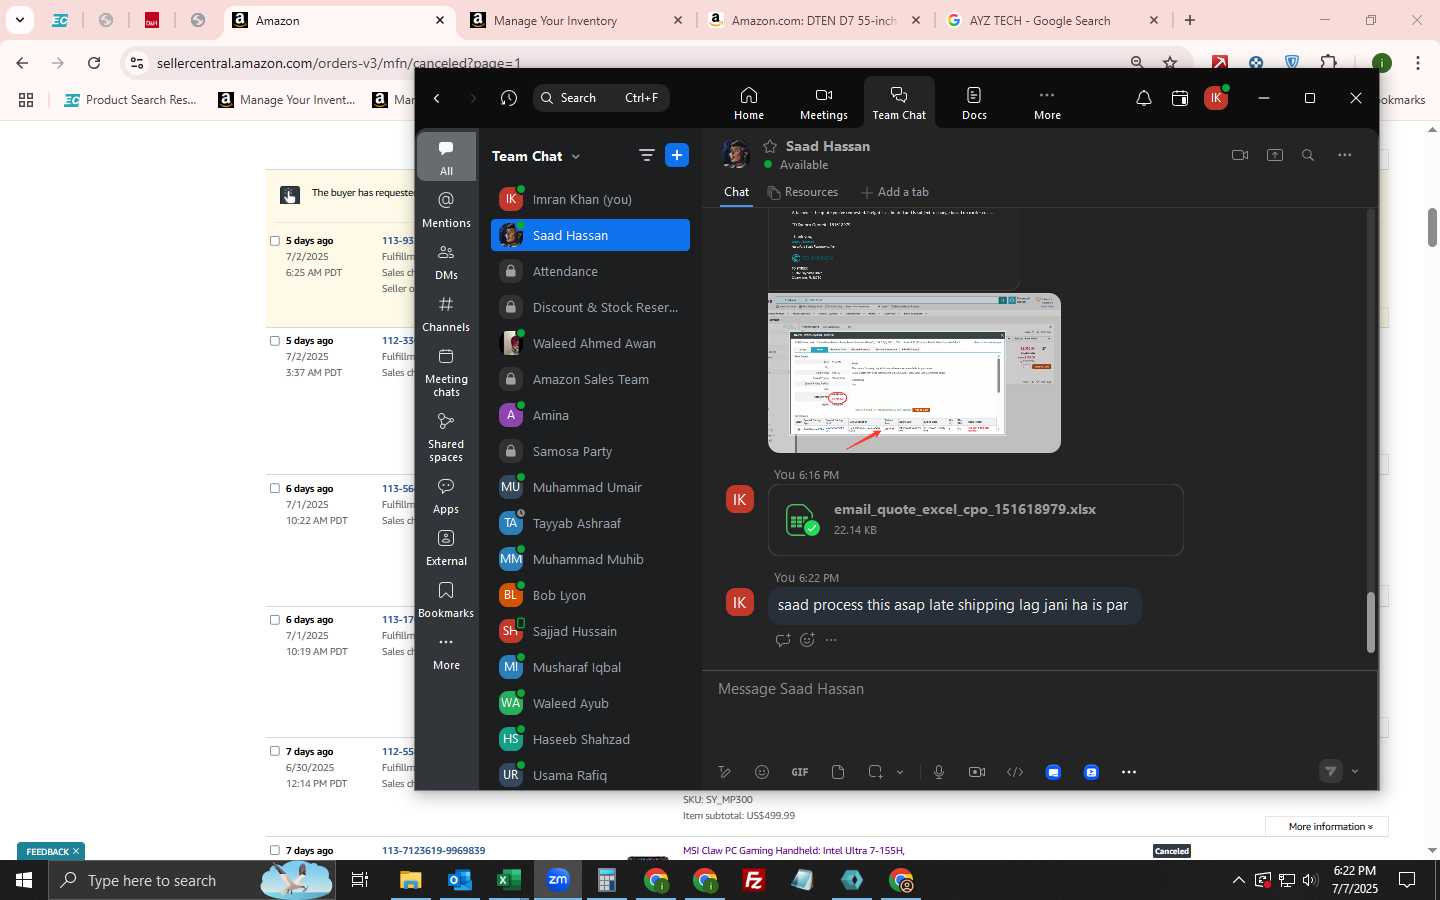Toggle text formatting in message composer
1440x900 pixels.
click(x=725, y=772)
